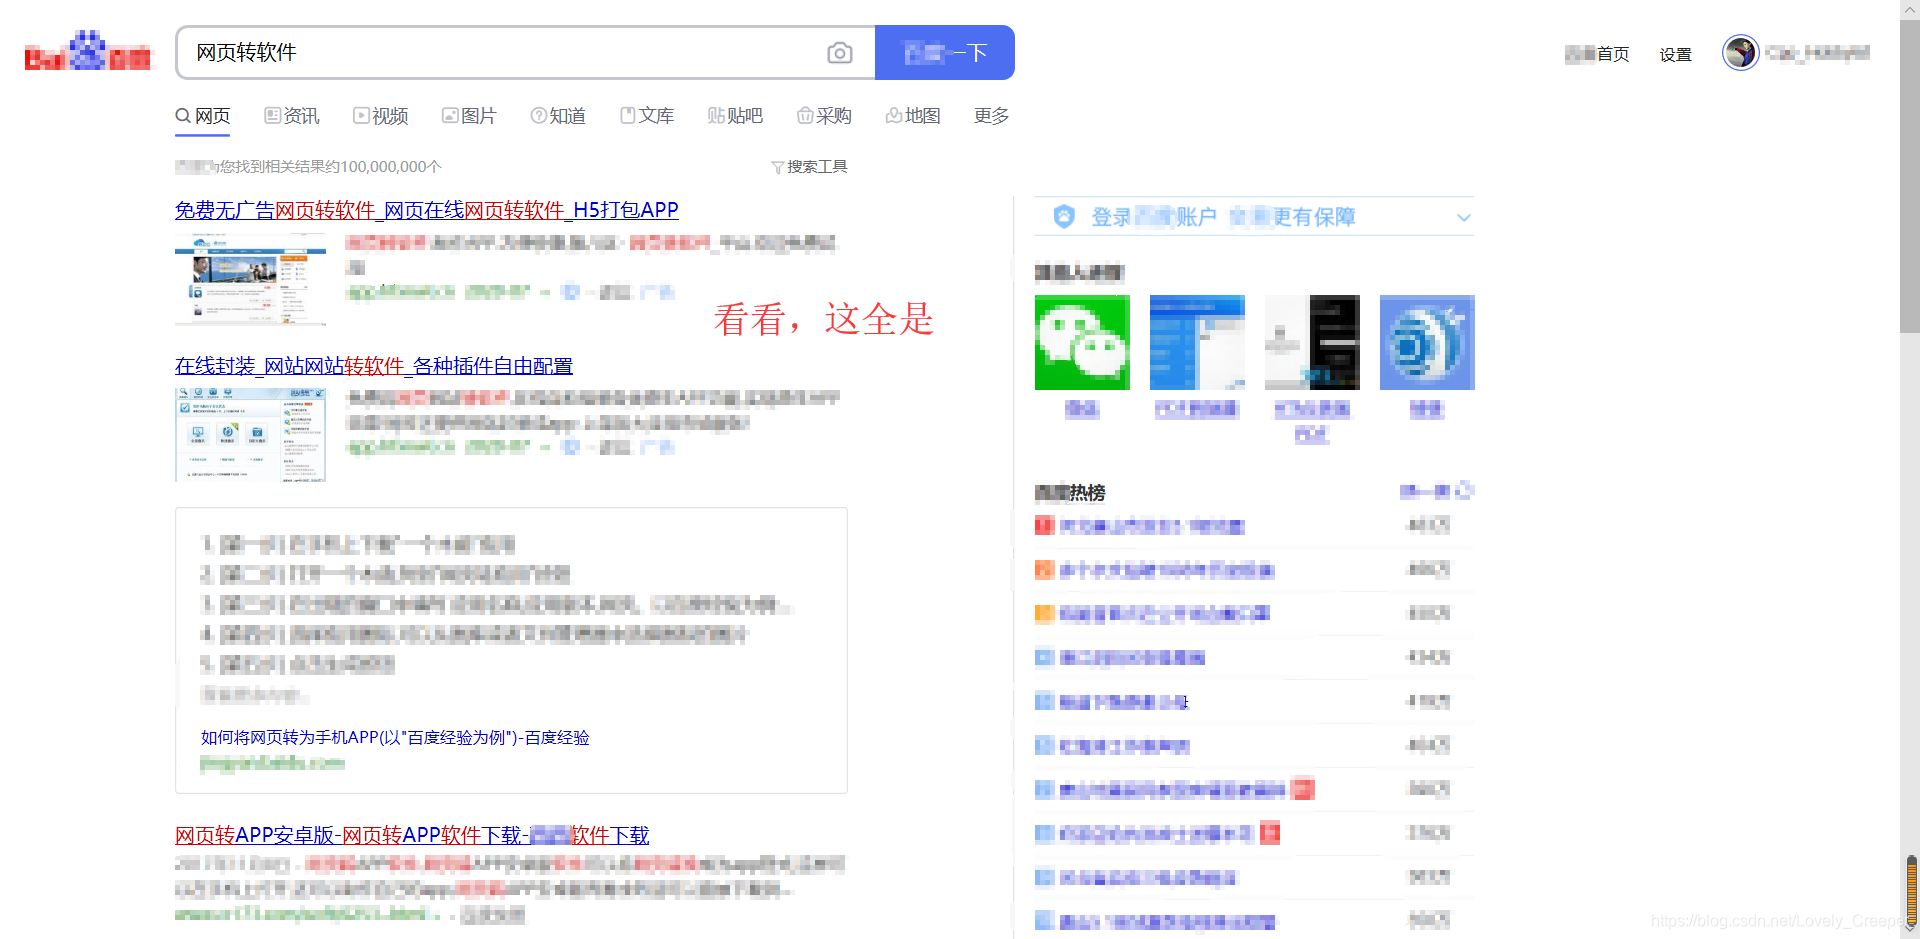
Task: Open thumbnail of first search result
Action: coord(251,280)
